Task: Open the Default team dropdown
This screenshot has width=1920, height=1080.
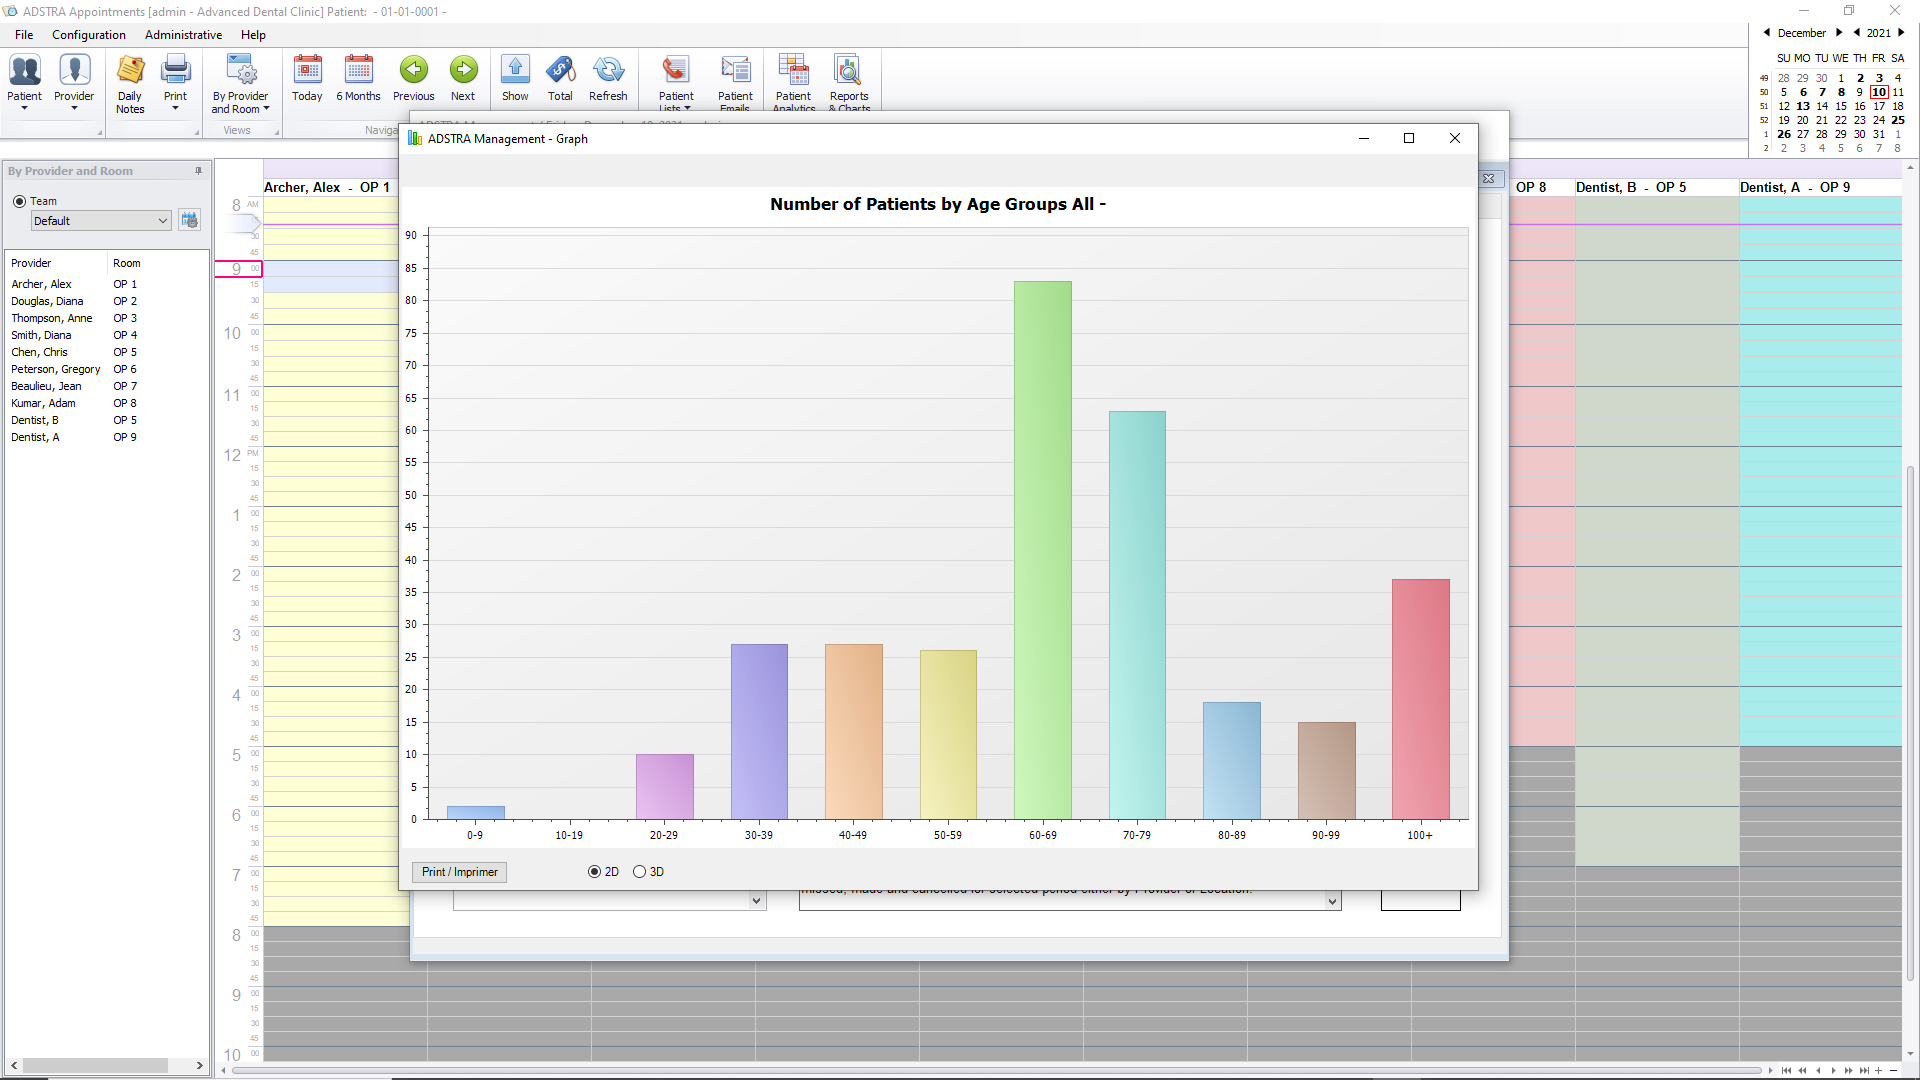Action: 162,220
